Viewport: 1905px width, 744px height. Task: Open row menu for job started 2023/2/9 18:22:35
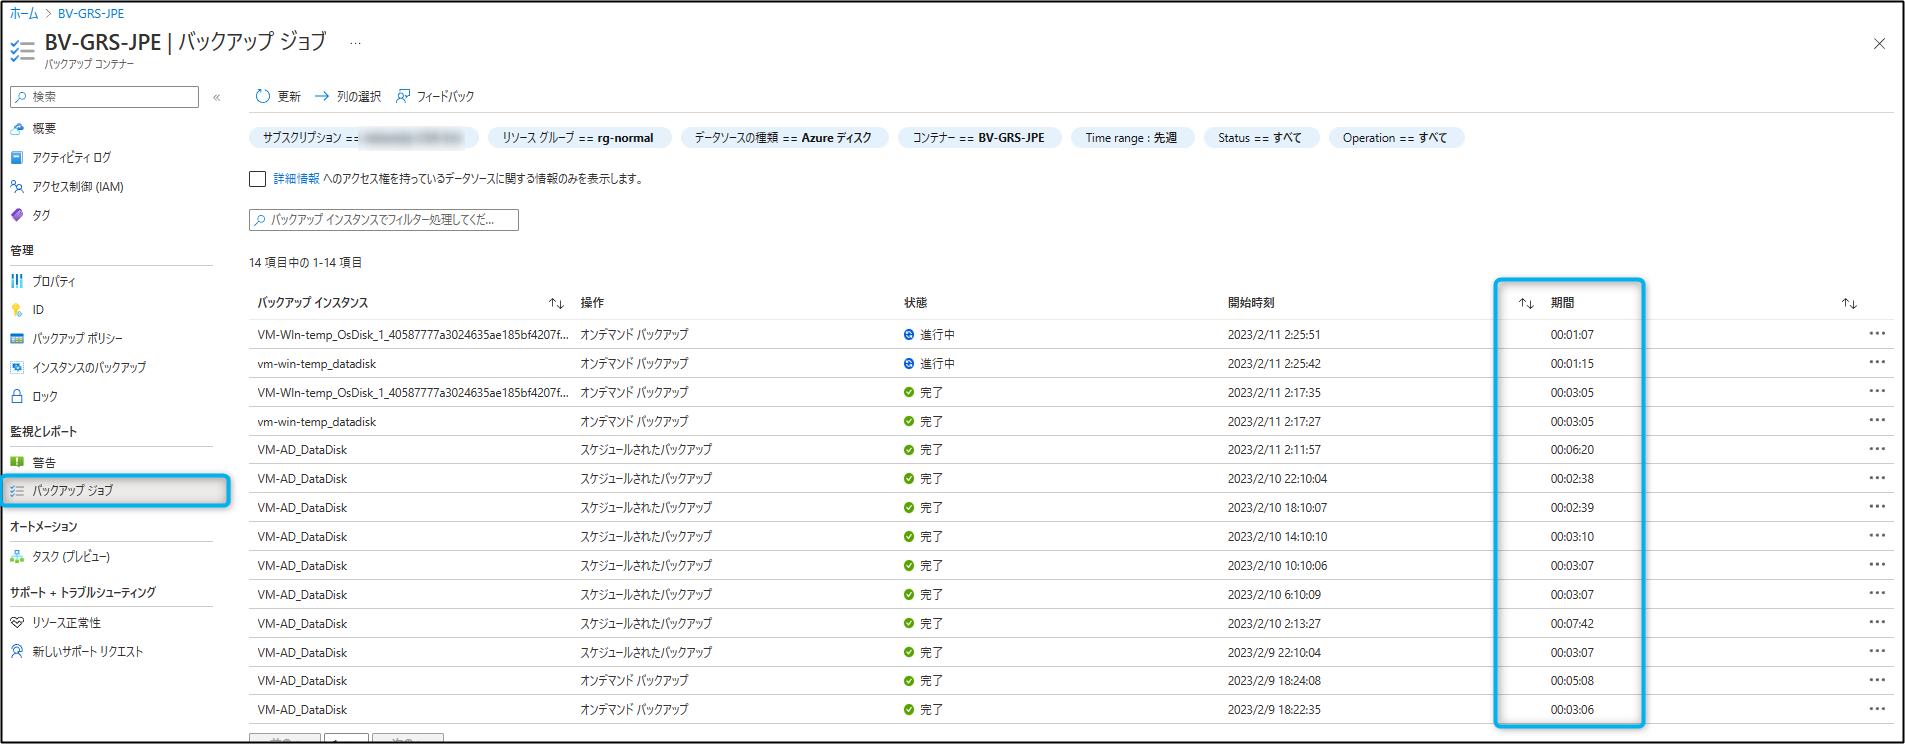tap(1877, 710)
